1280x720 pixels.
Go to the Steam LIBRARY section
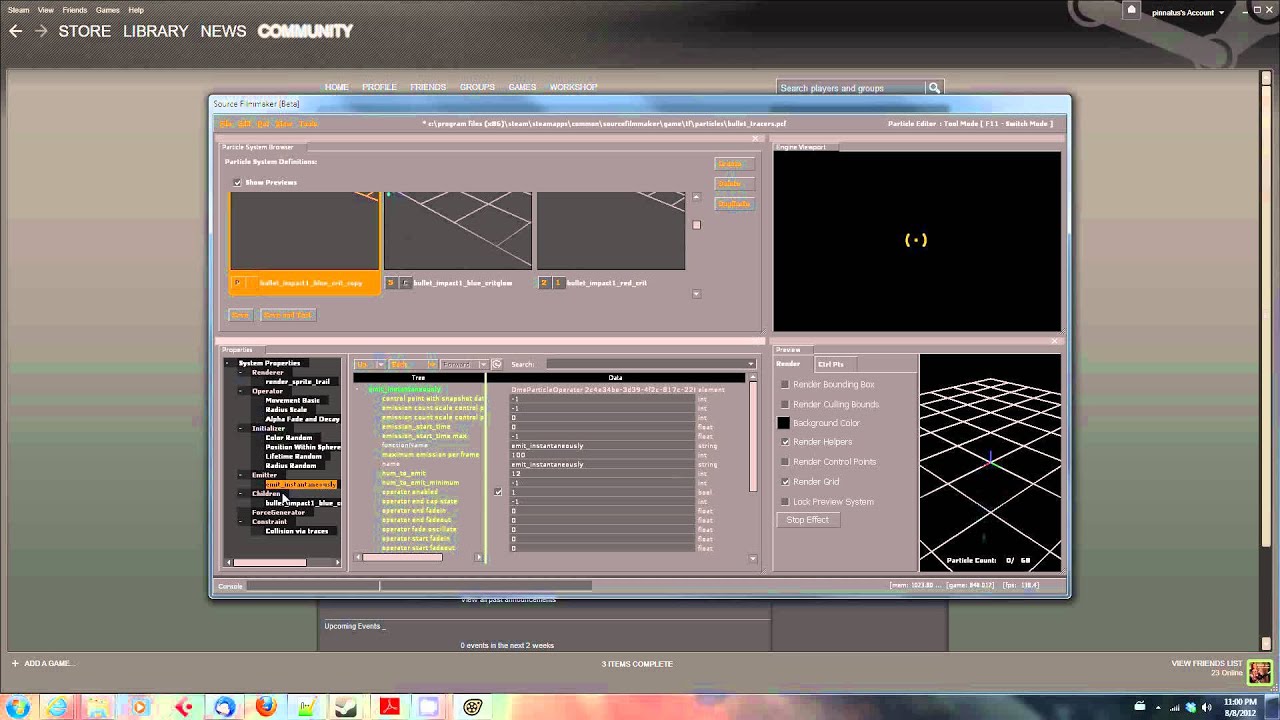click(x=155, y=31)
